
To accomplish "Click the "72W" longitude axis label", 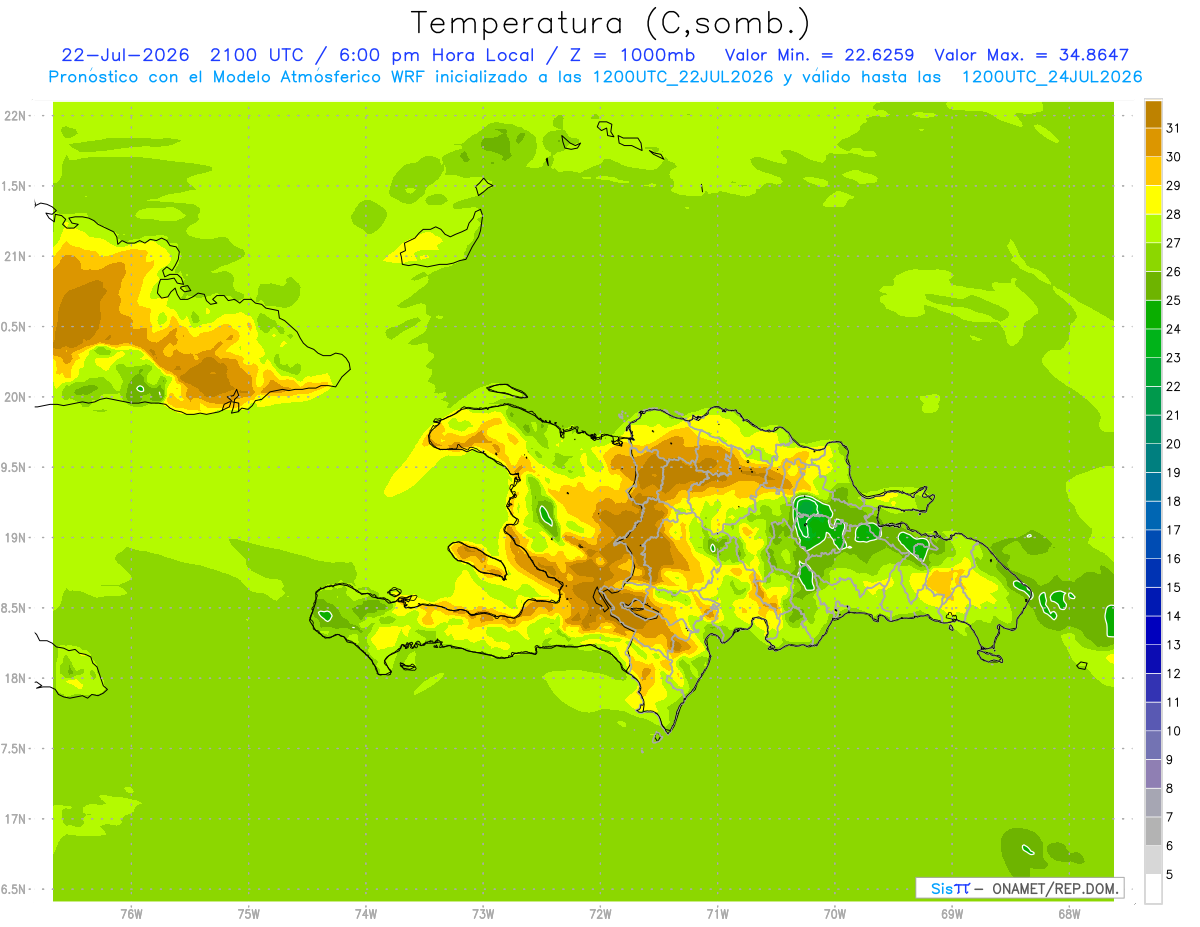I will [600, 914].
